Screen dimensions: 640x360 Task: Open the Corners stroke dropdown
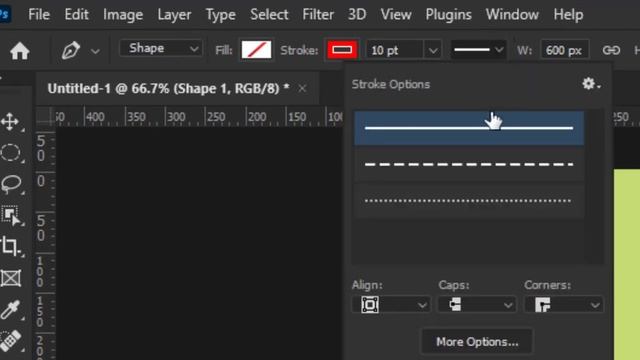pyautogui.click(x=563, y=304)
